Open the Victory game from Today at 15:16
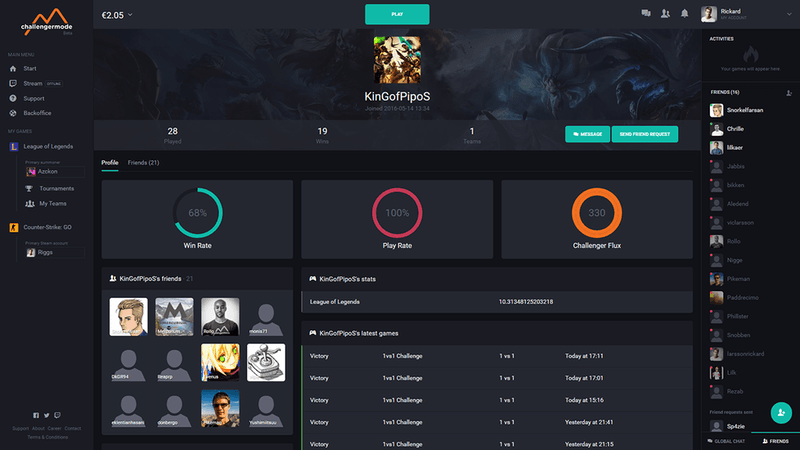Viewport: 800px width, 450px height. 497,401
